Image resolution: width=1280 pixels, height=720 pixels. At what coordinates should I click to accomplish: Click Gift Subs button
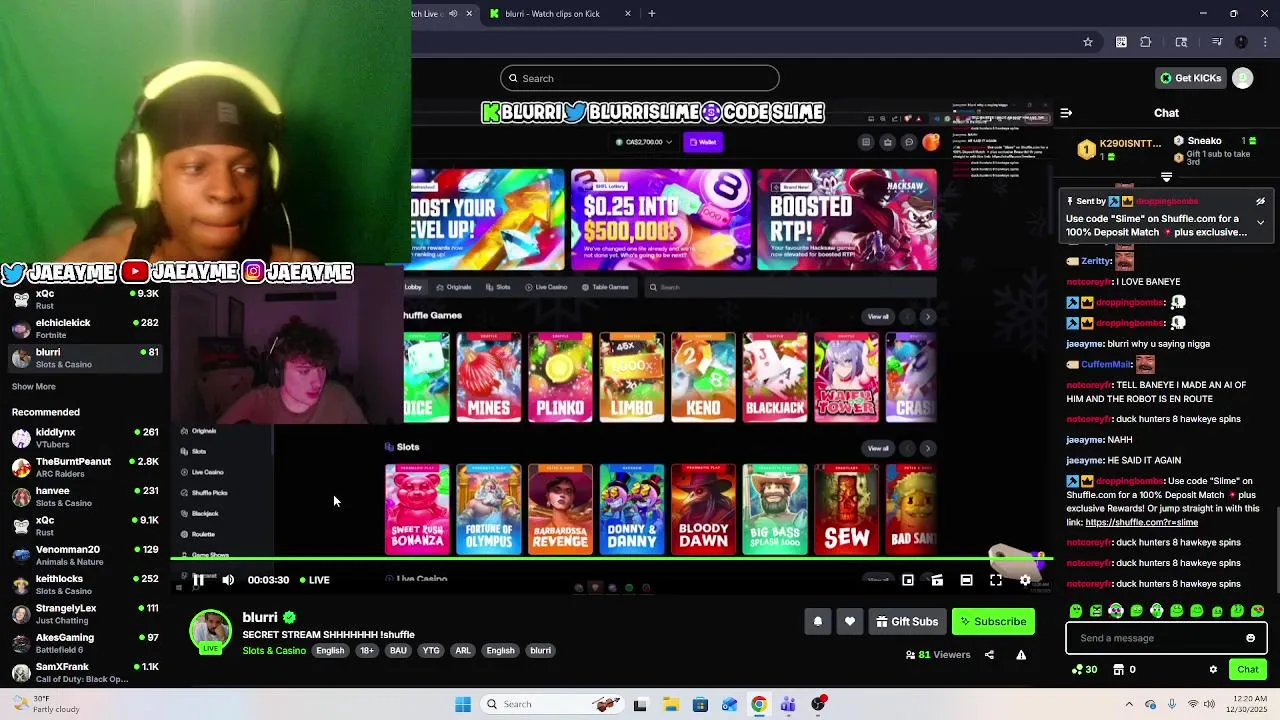click(x=907, y=622)
